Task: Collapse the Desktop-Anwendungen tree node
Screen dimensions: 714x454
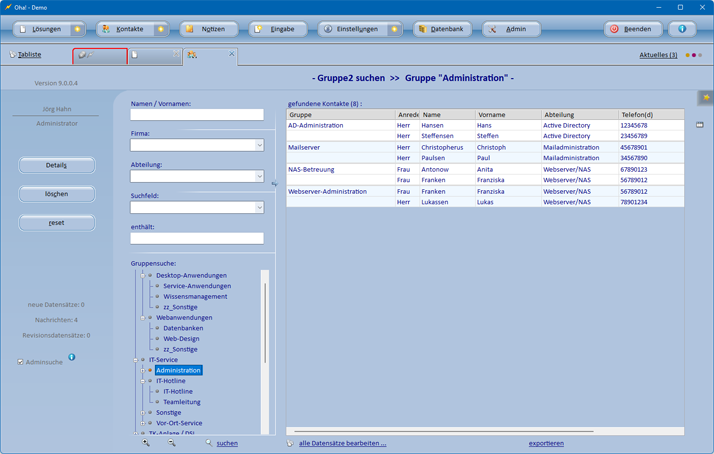Action: point(143,275)
